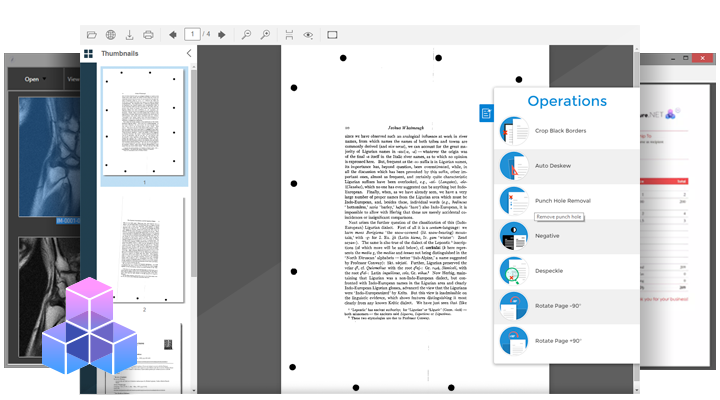
Task: Click the Crop Black Borders label
Action: click(x=560, y=131)
